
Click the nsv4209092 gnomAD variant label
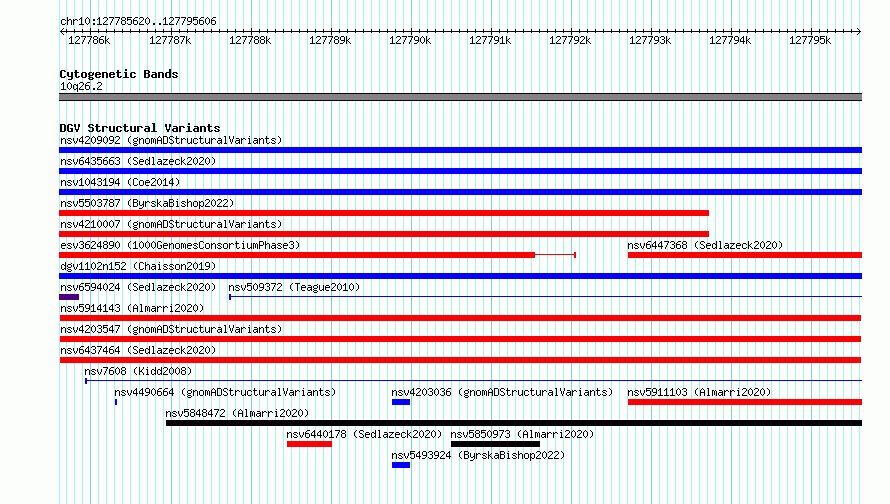click(x=171, y=140)
